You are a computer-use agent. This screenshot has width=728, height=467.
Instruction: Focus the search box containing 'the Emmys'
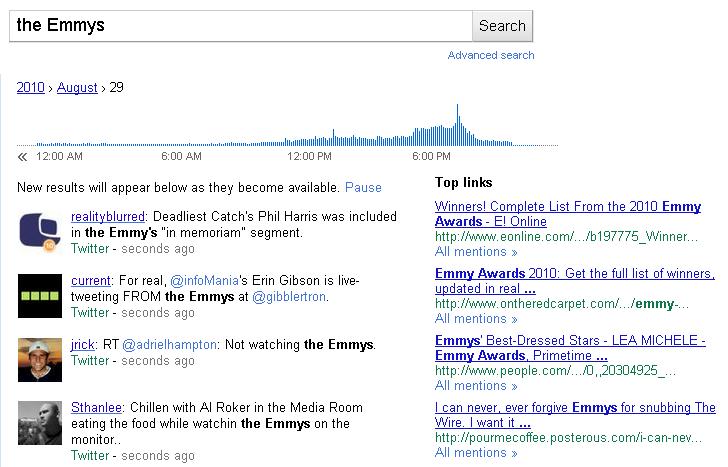tap(241, 26)
